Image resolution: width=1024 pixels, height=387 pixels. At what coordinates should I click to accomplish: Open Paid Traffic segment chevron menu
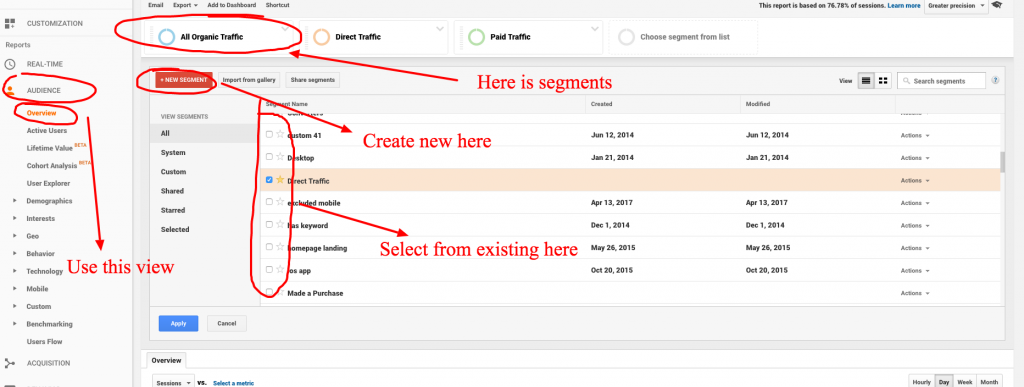pyautogui.click(x=594, y=29)
